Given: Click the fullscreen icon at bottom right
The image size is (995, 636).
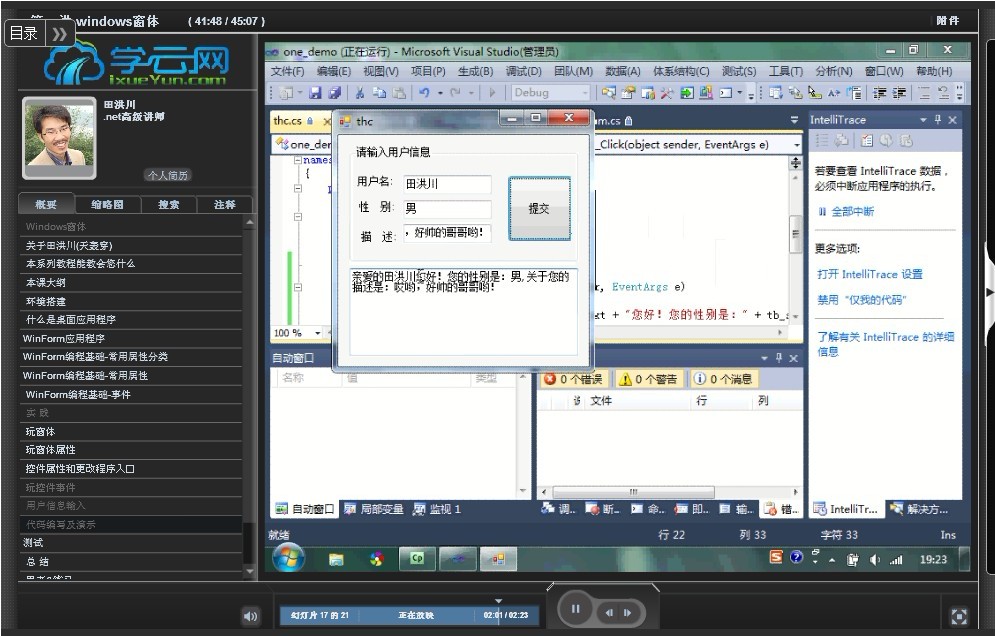Looking at the screenshot, I should [x=958, y=616].
